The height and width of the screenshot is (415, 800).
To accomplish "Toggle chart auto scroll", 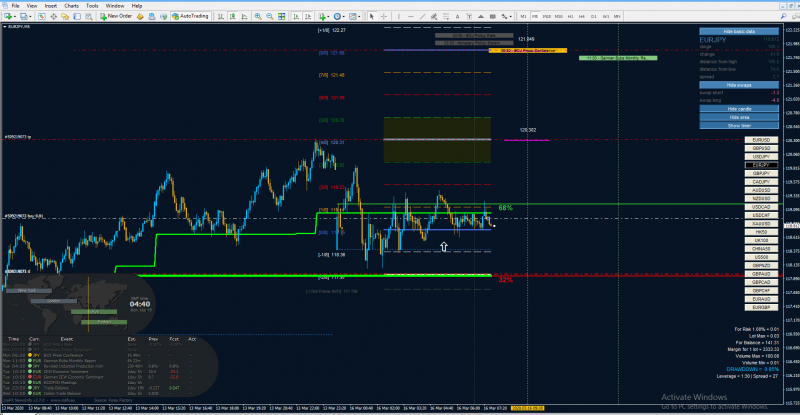I will pyautogui.click(x=296, y=16).
